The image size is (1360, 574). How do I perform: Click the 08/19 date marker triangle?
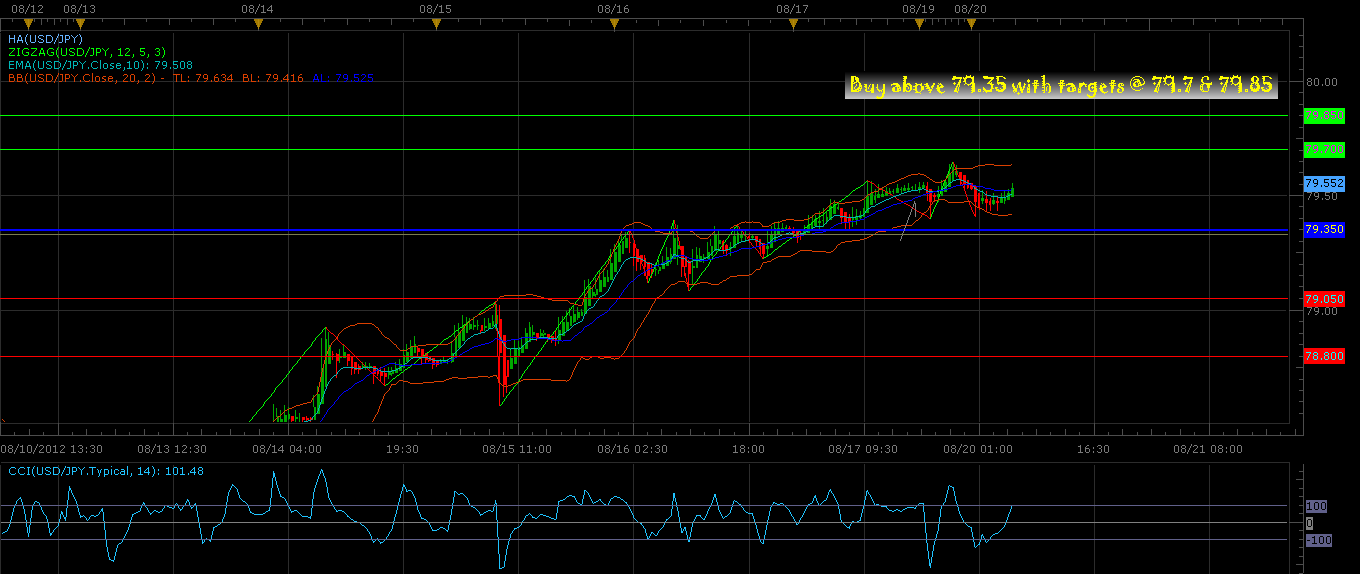[919, 23]
